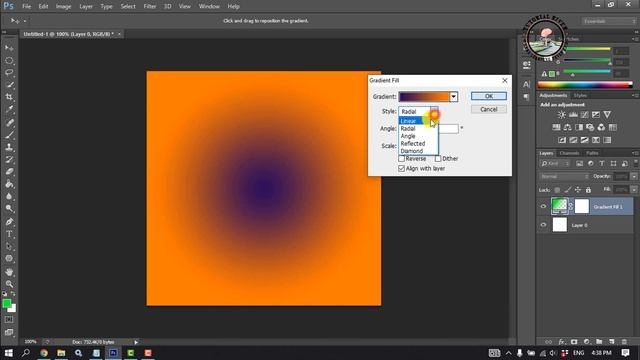This screenshot has width=640, height=360.
Task: Click the foreground green color swatch
Action: click(7, 303)
